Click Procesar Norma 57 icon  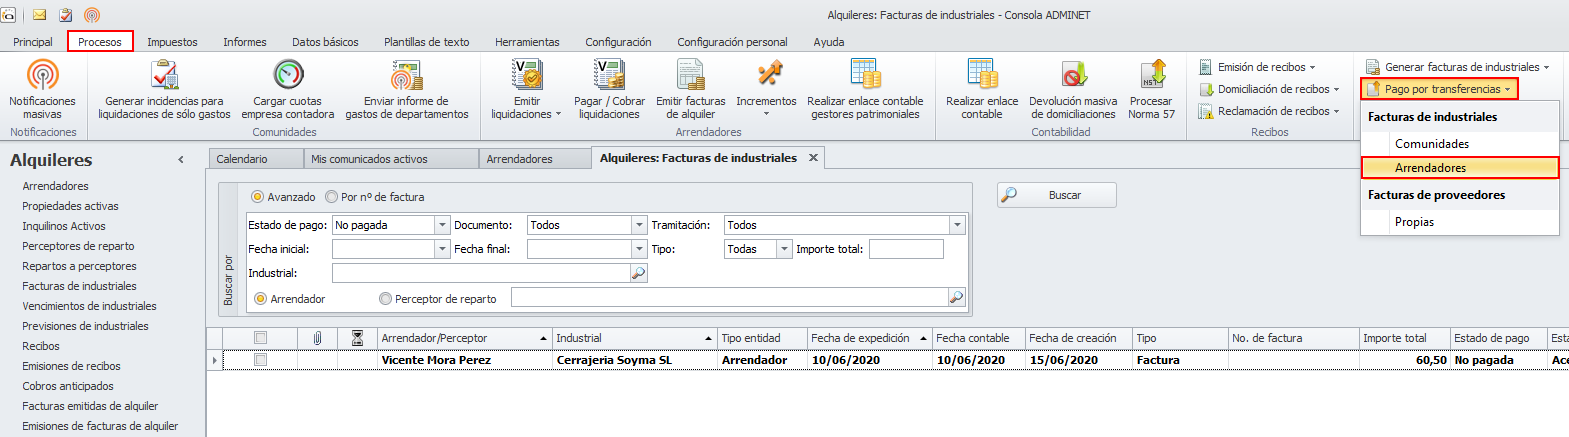[x=1152, y=76]
